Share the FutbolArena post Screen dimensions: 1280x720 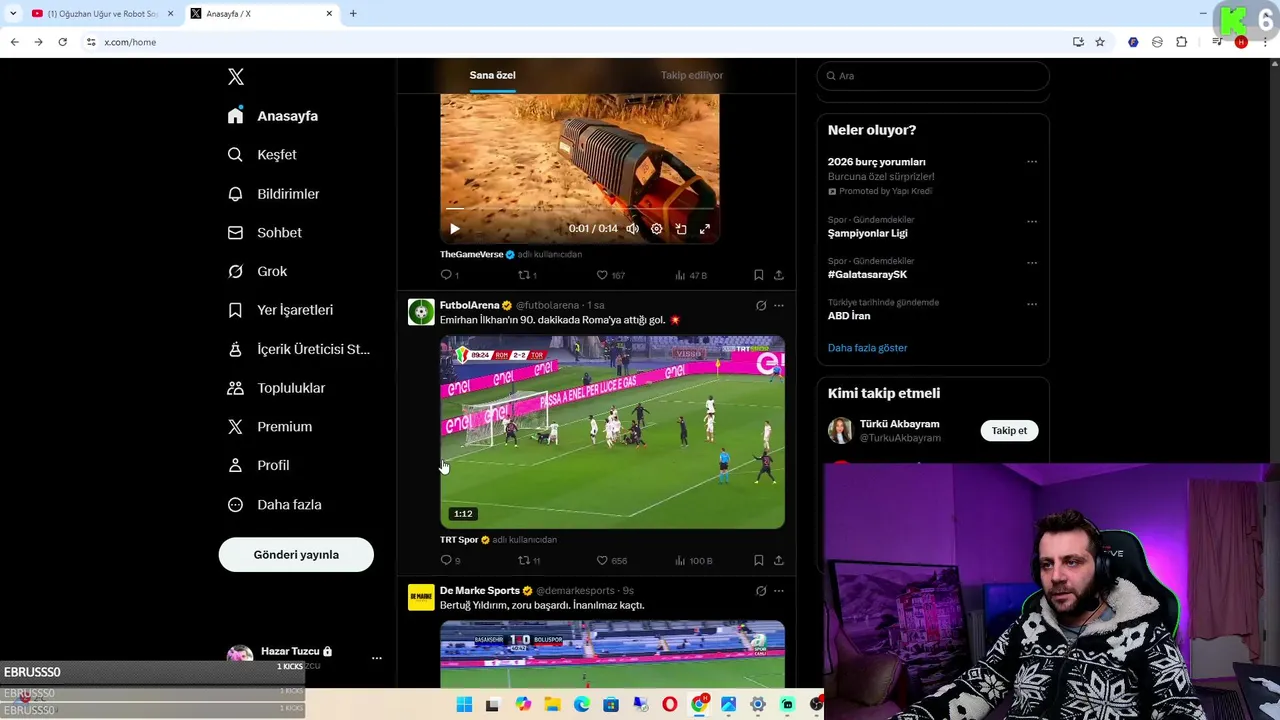779,561
